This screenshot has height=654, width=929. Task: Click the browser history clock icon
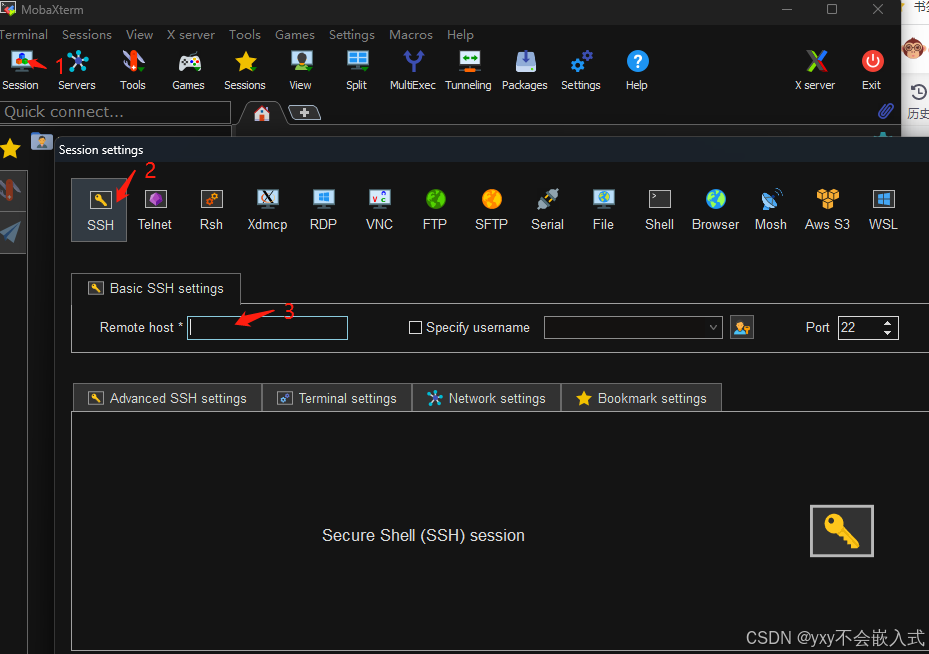pos(918,92)
